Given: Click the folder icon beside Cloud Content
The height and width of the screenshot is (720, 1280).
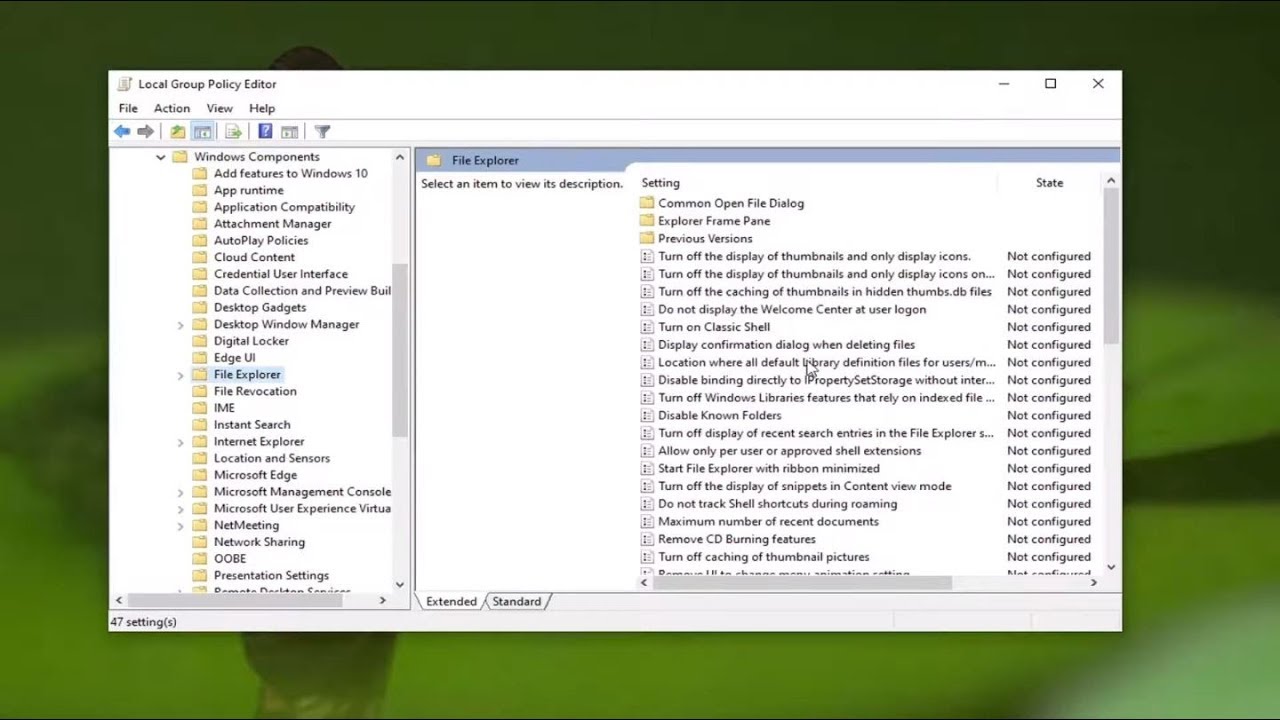Looking at the screenshot, I should click(199, 257).
